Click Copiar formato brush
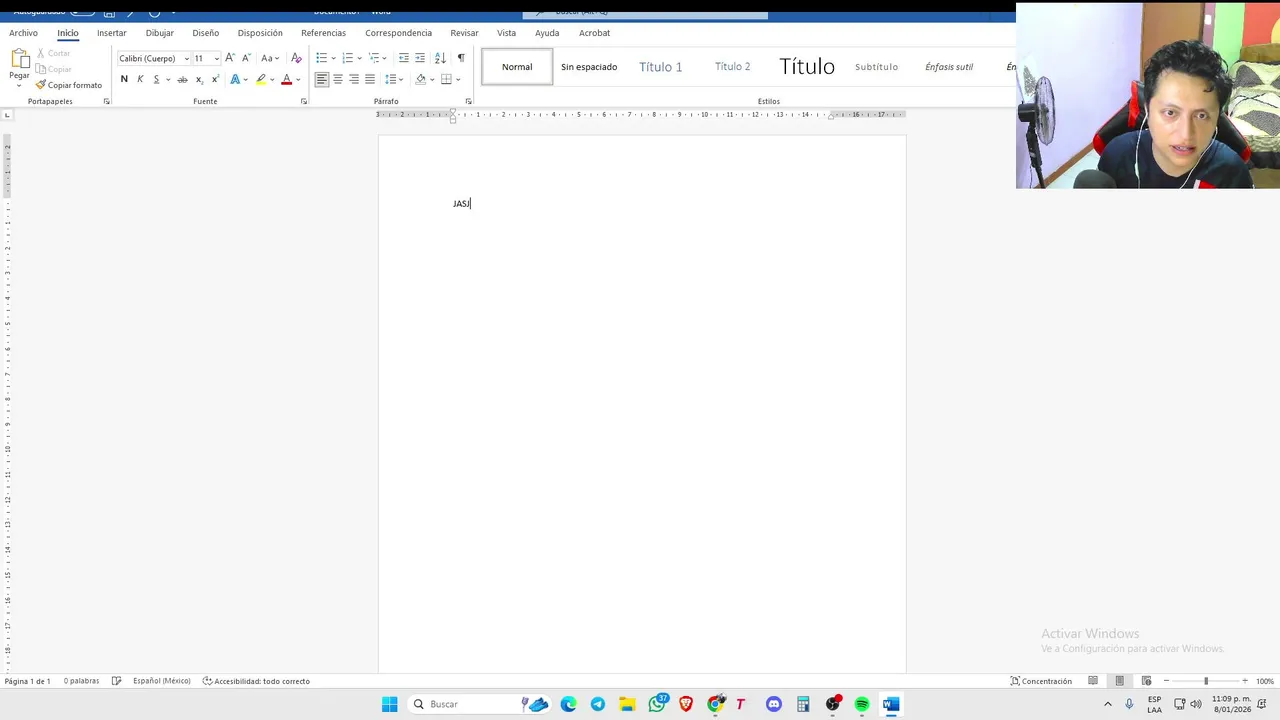Viewport: 1280px width, 720px height. [68, 85]
